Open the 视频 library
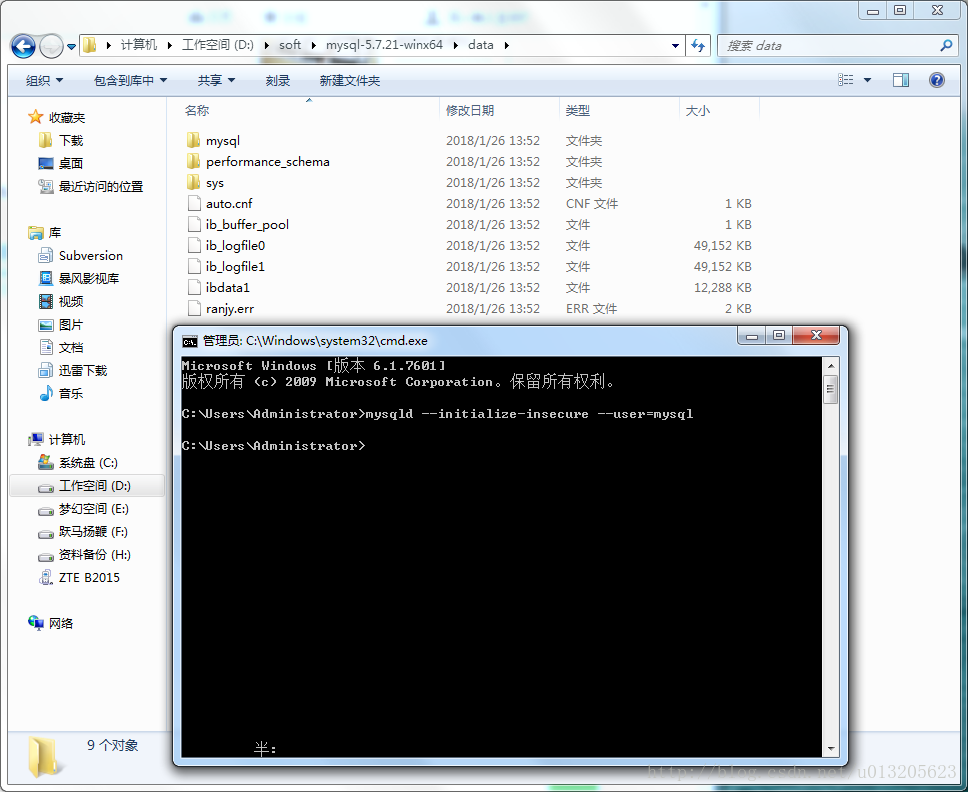 click(x=71, y=301)
